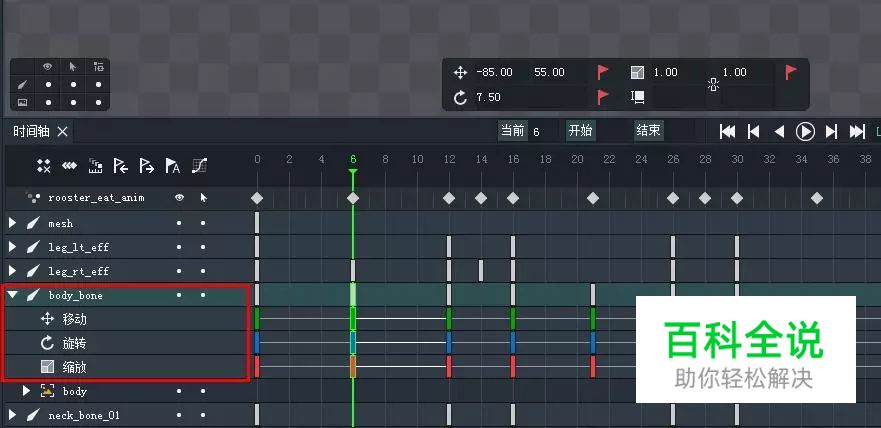Click the 结束 end frame button
The height and width of the screenshot is (428, 881).
pyautogui.click(x=648, y=131)
